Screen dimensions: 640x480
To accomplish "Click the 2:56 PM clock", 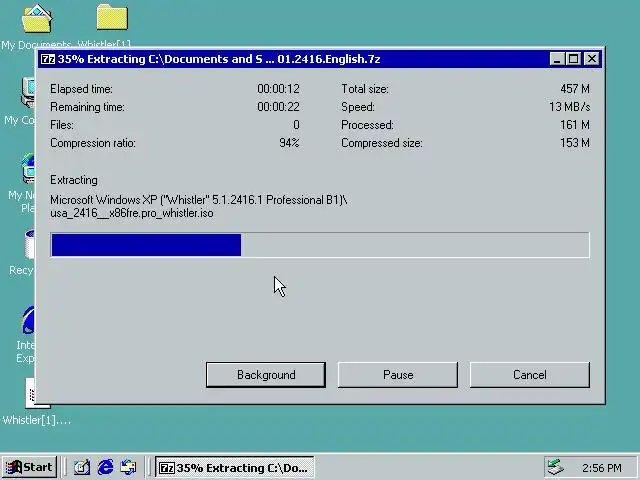I will (602, 468).
